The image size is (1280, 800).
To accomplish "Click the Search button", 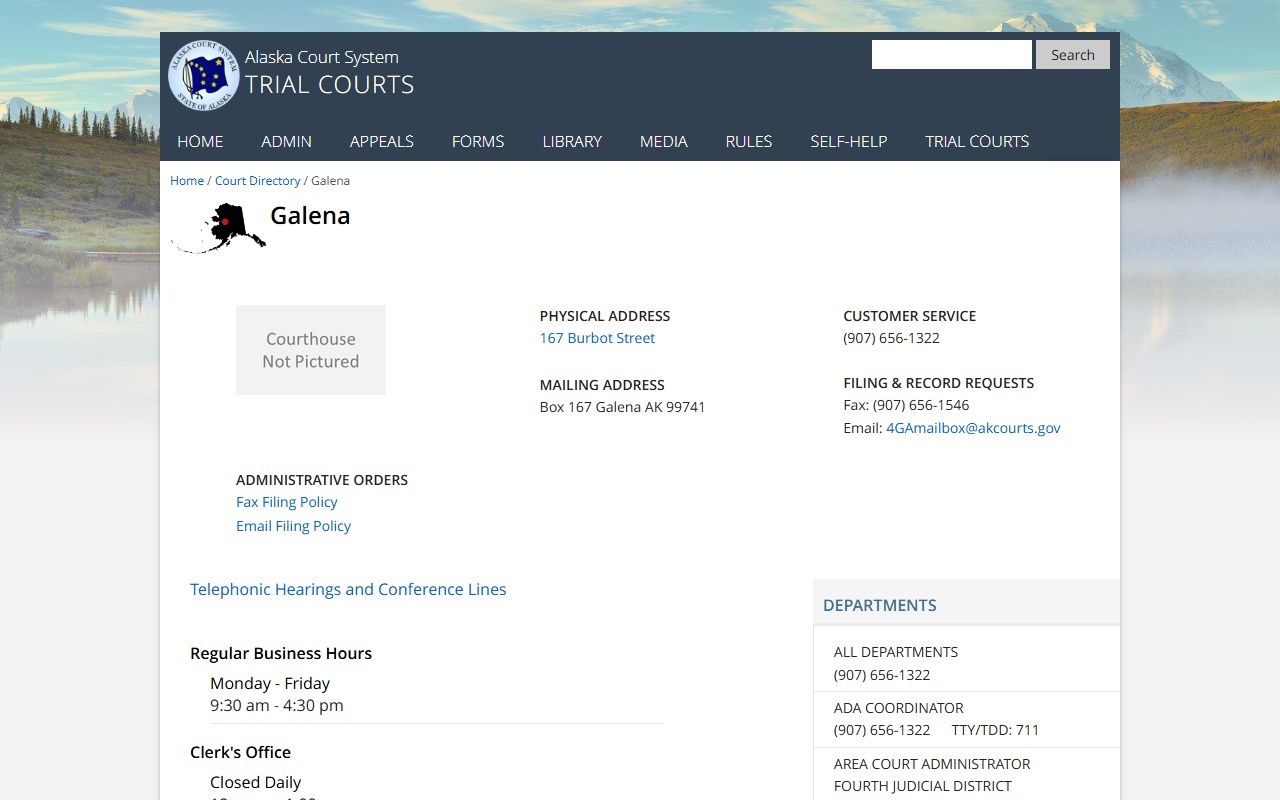I will click(x=1072, y=55).
